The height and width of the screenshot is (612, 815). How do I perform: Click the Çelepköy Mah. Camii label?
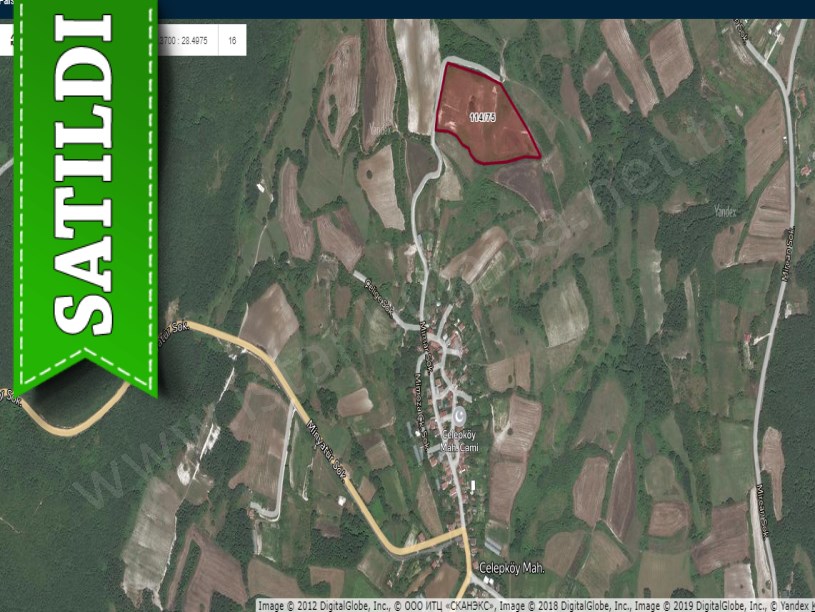pos(460,442)
